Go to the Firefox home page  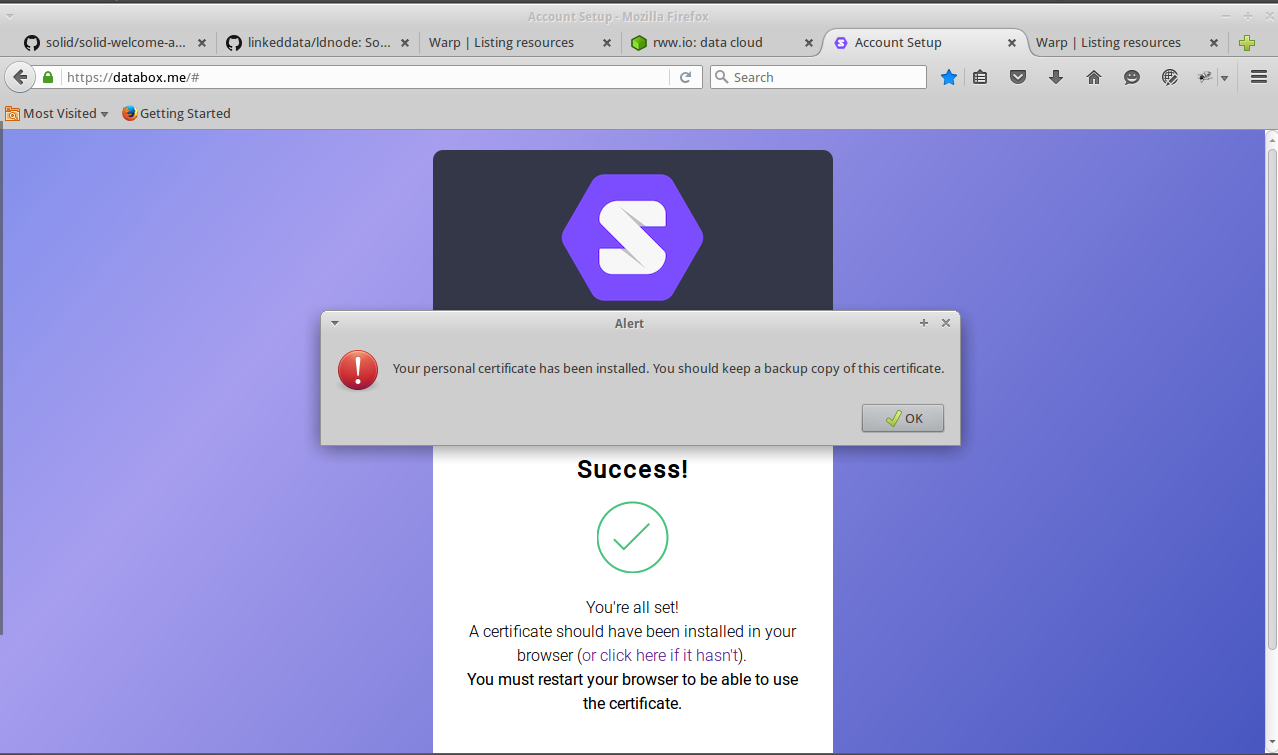point(1093,77)
